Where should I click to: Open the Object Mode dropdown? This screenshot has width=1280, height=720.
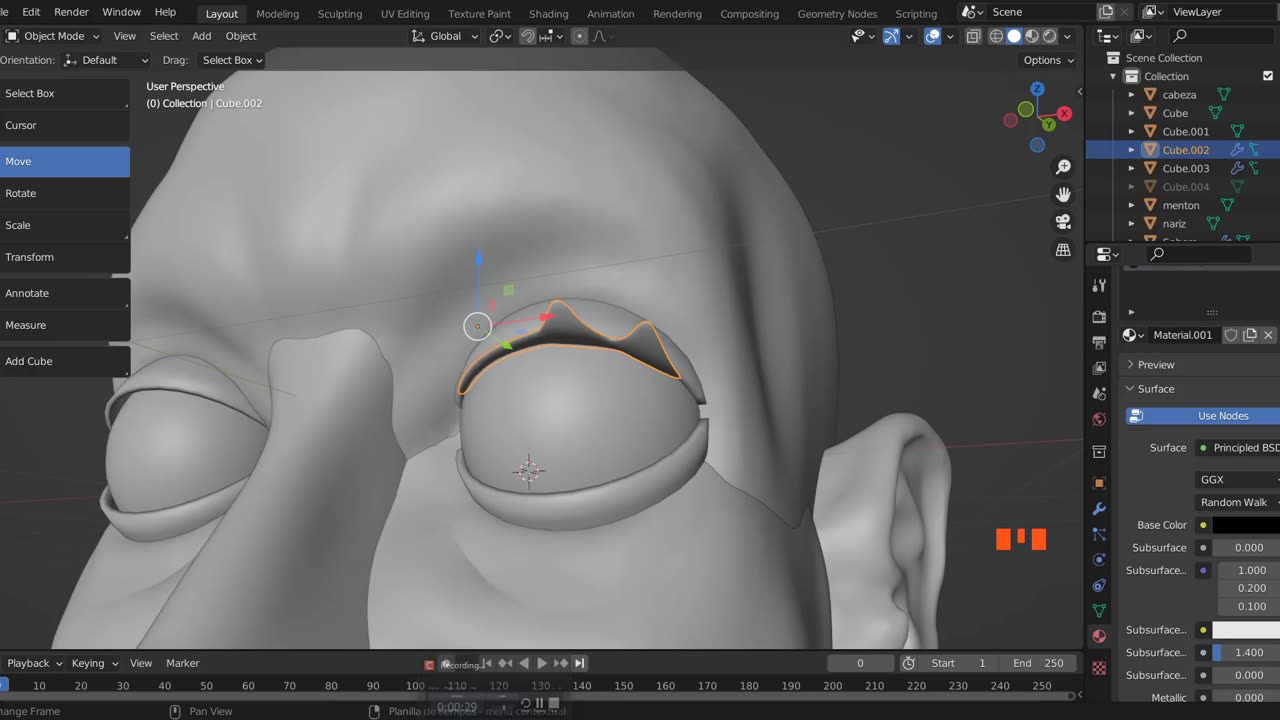click(54, 36)
